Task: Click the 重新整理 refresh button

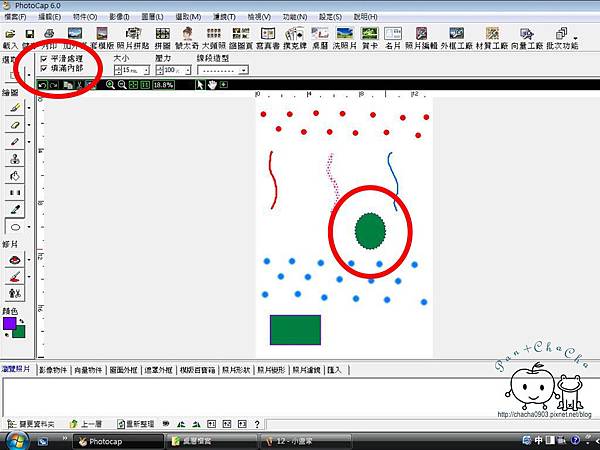Action: 135,424
